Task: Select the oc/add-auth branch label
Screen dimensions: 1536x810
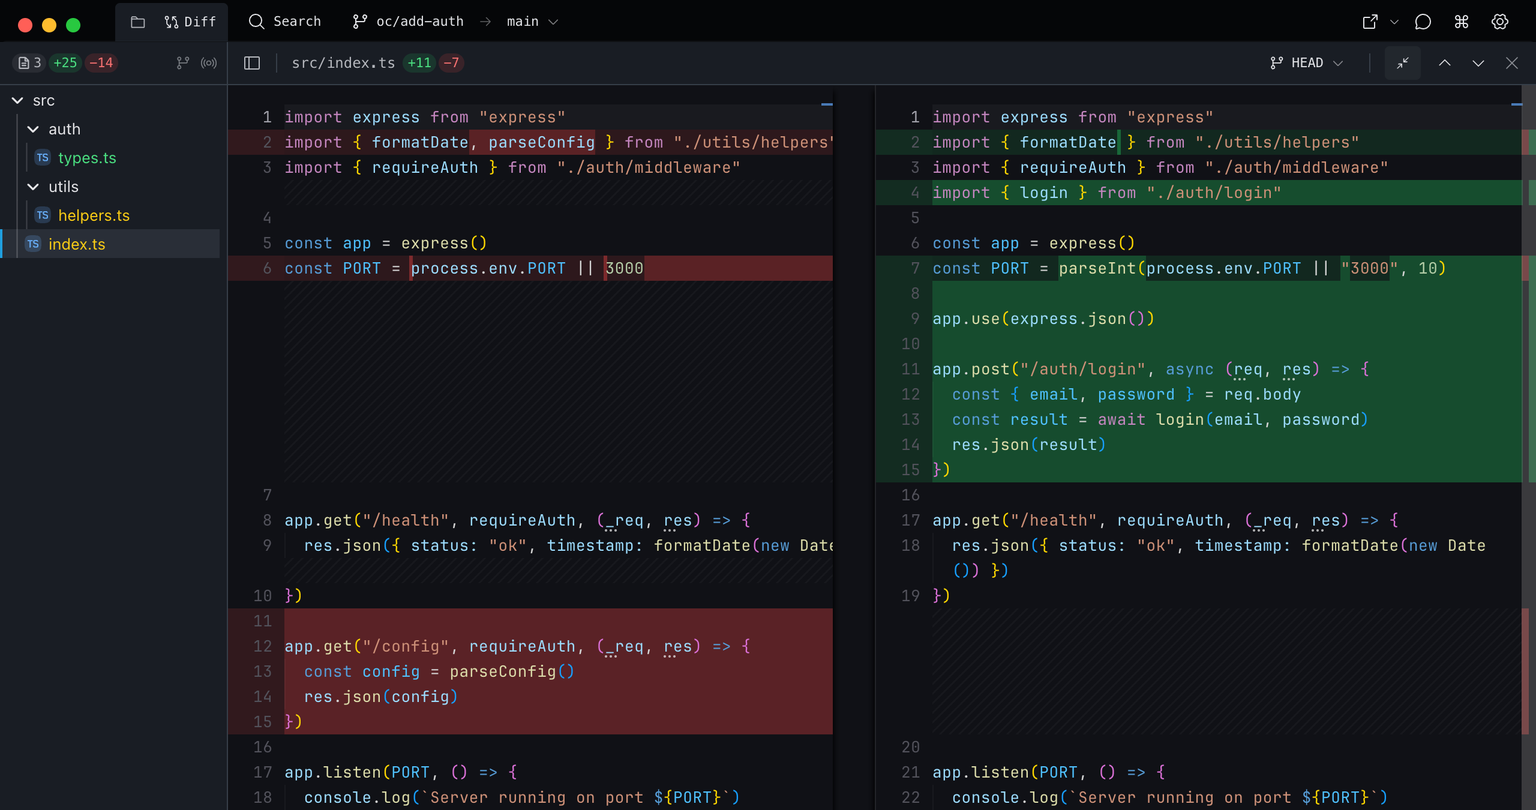Action: click(x=421, y=21)
